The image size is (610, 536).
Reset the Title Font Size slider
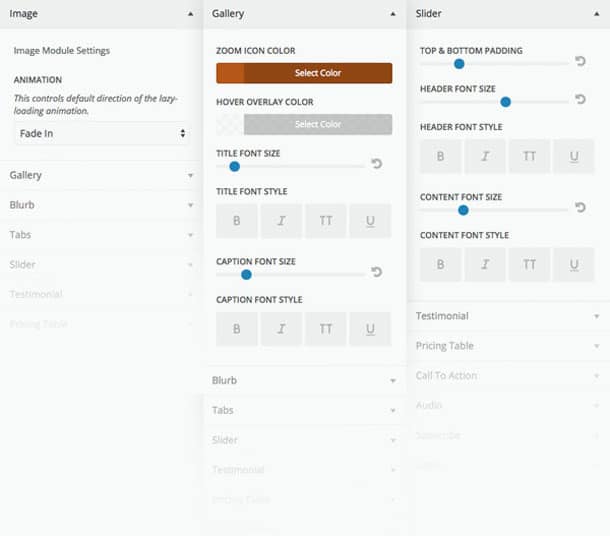(376, 164)
